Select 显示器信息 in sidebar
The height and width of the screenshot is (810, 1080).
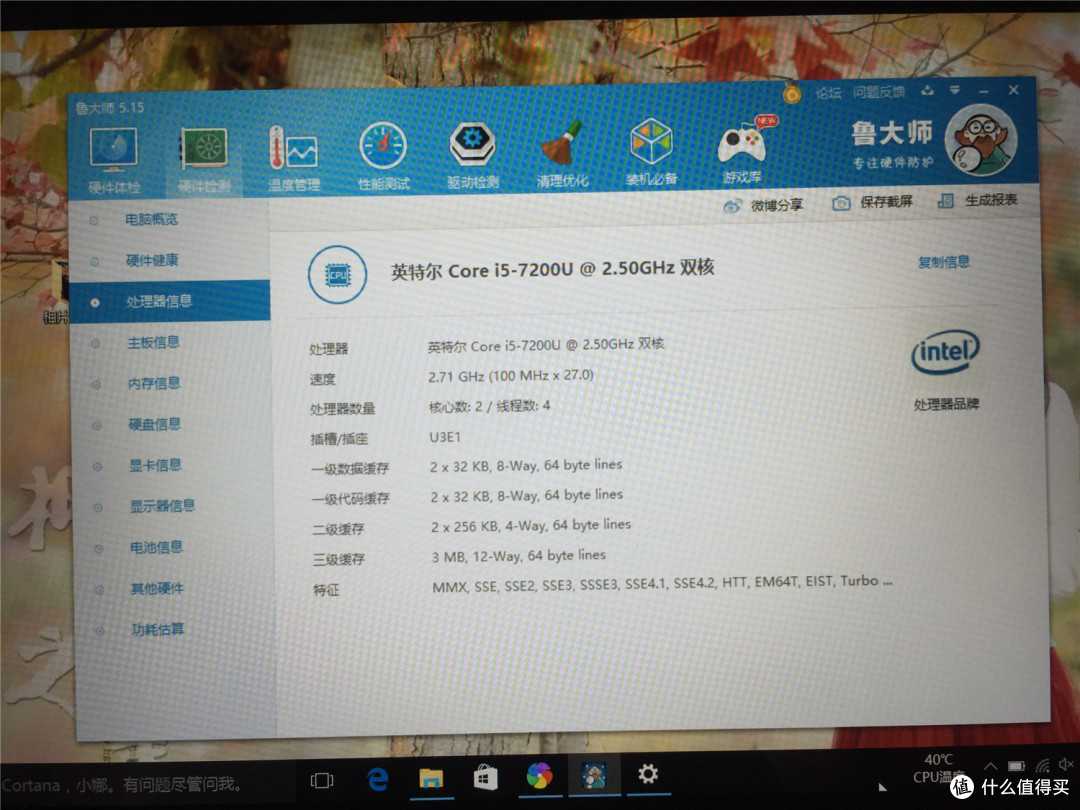pos(163,506)
